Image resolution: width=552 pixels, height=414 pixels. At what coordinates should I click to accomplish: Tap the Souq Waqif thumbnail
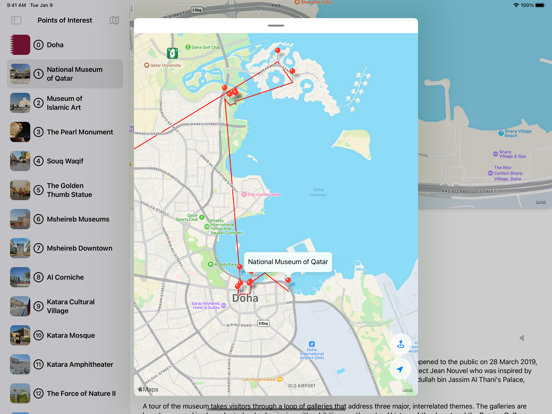[20, 161]
